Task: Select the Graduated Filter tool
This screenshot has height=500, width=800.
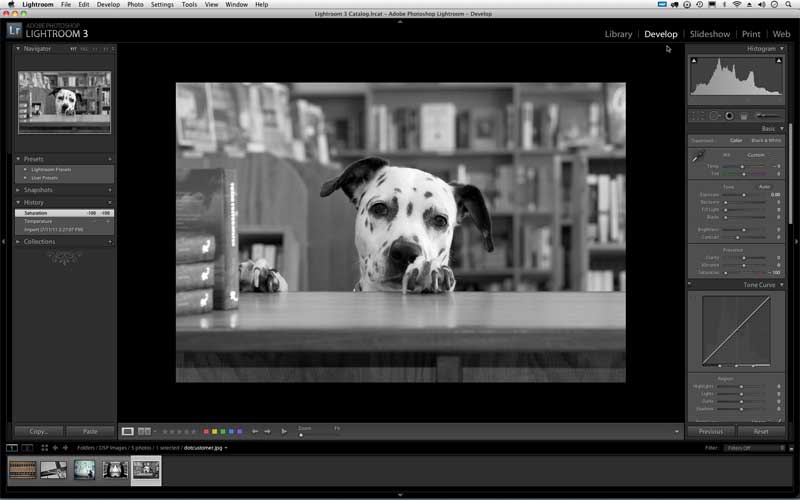Action: click(744, 116)
